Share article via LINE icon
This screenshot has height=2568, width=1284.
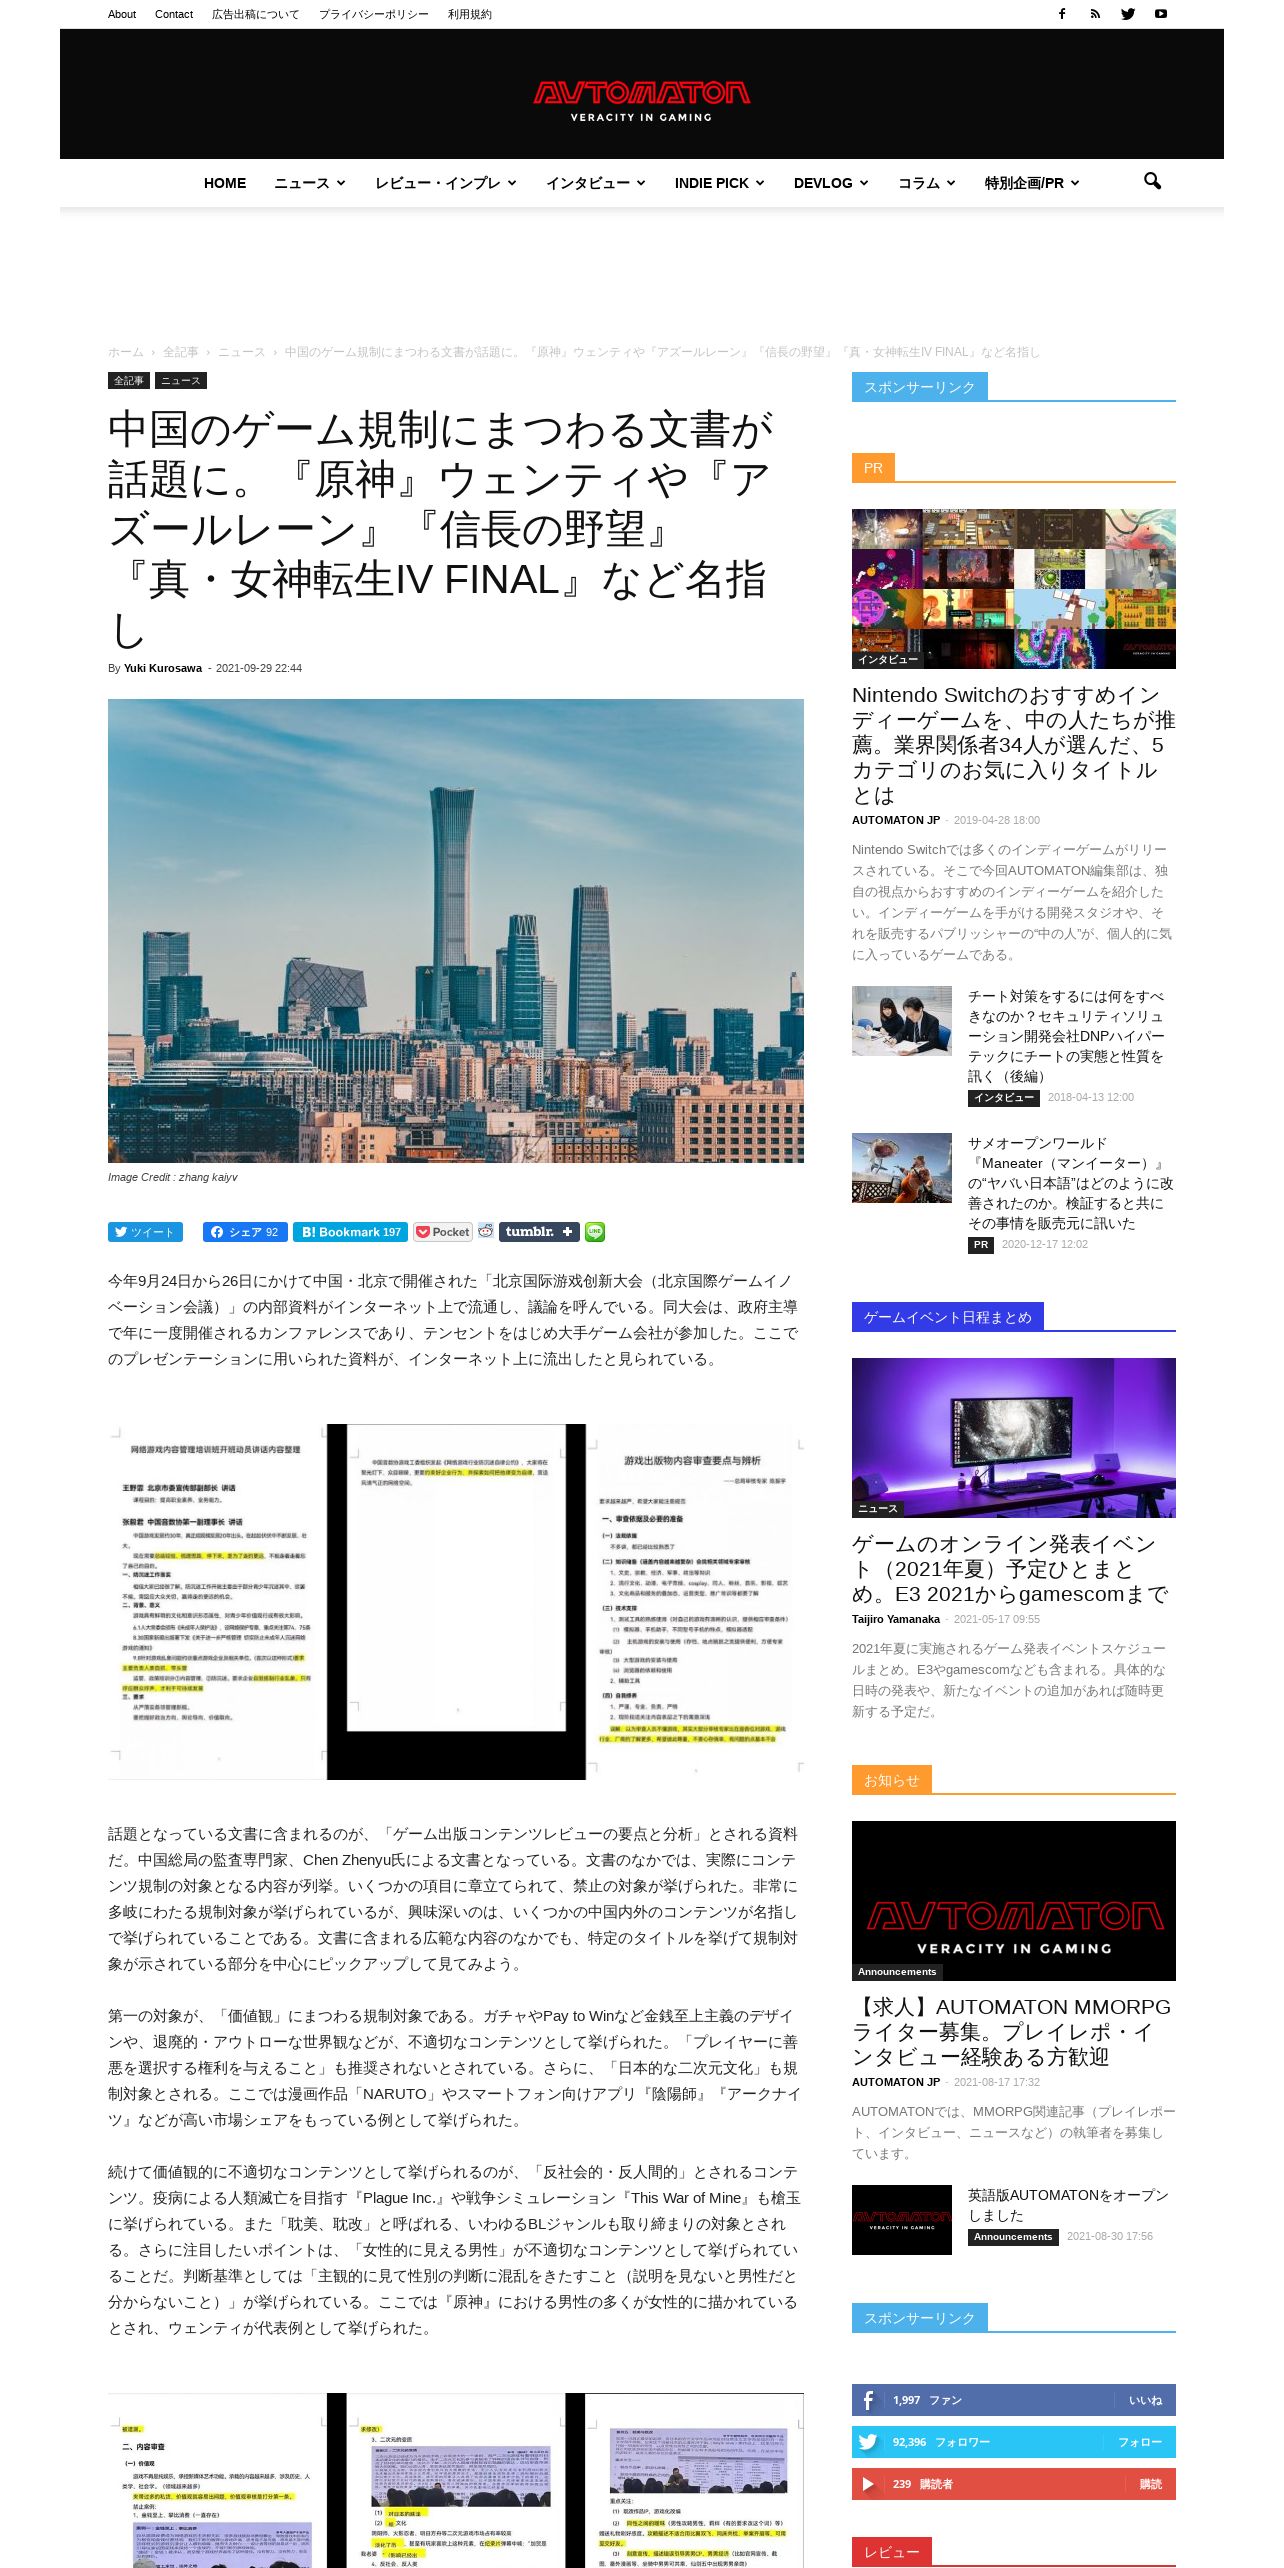[595, 1232]
